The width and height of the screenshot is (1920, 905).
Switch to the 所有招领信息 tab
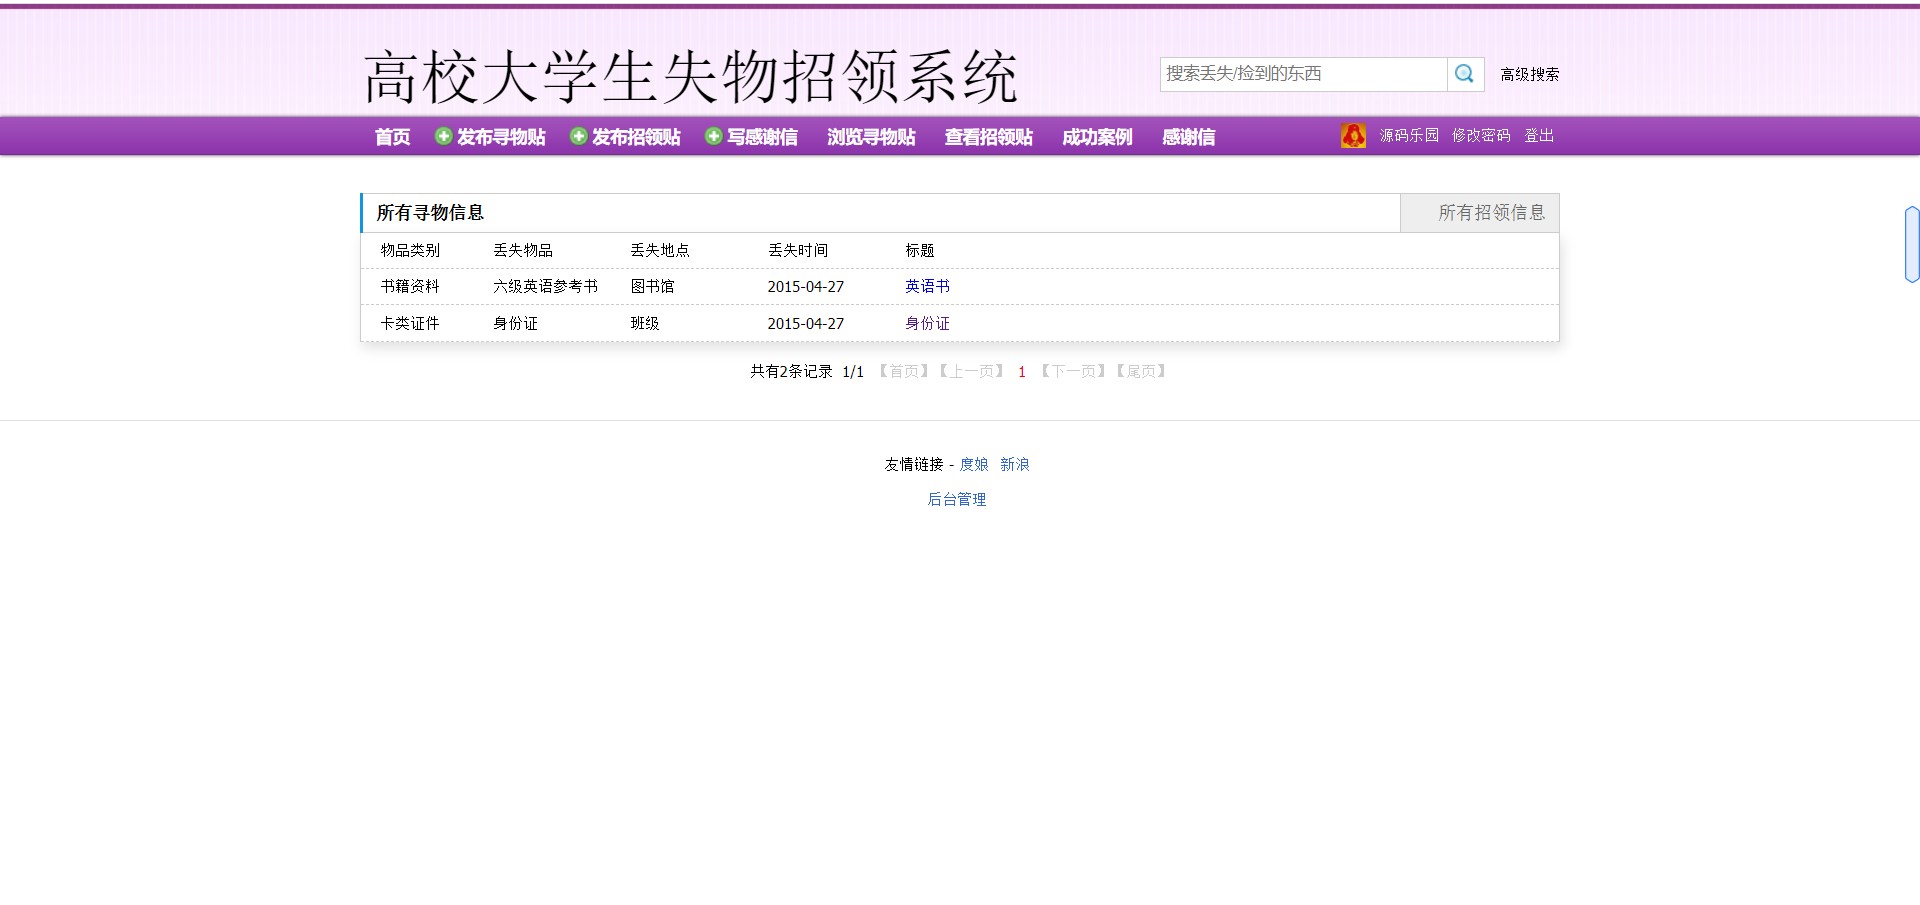(x=1490, y=213)
